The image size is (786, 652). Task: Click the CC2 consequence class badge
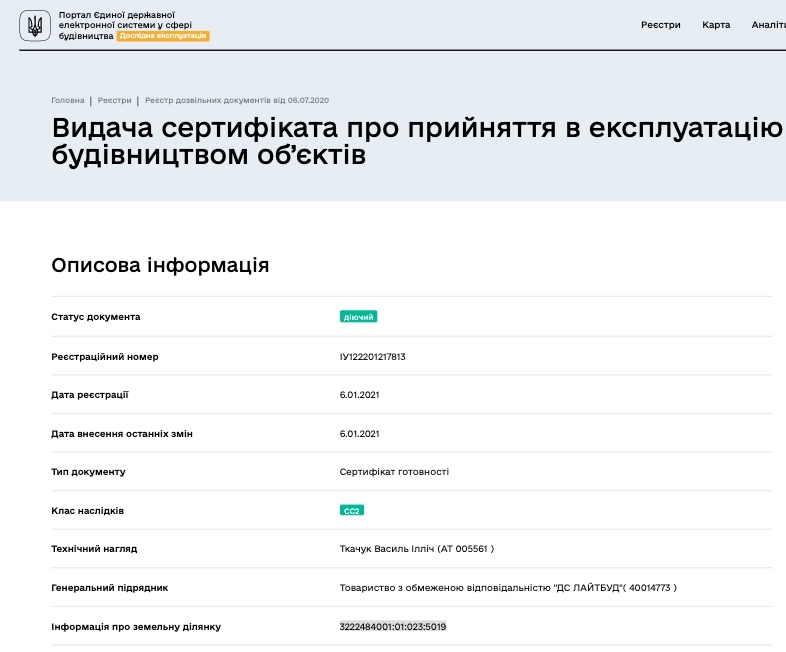[x=351, y=510]
